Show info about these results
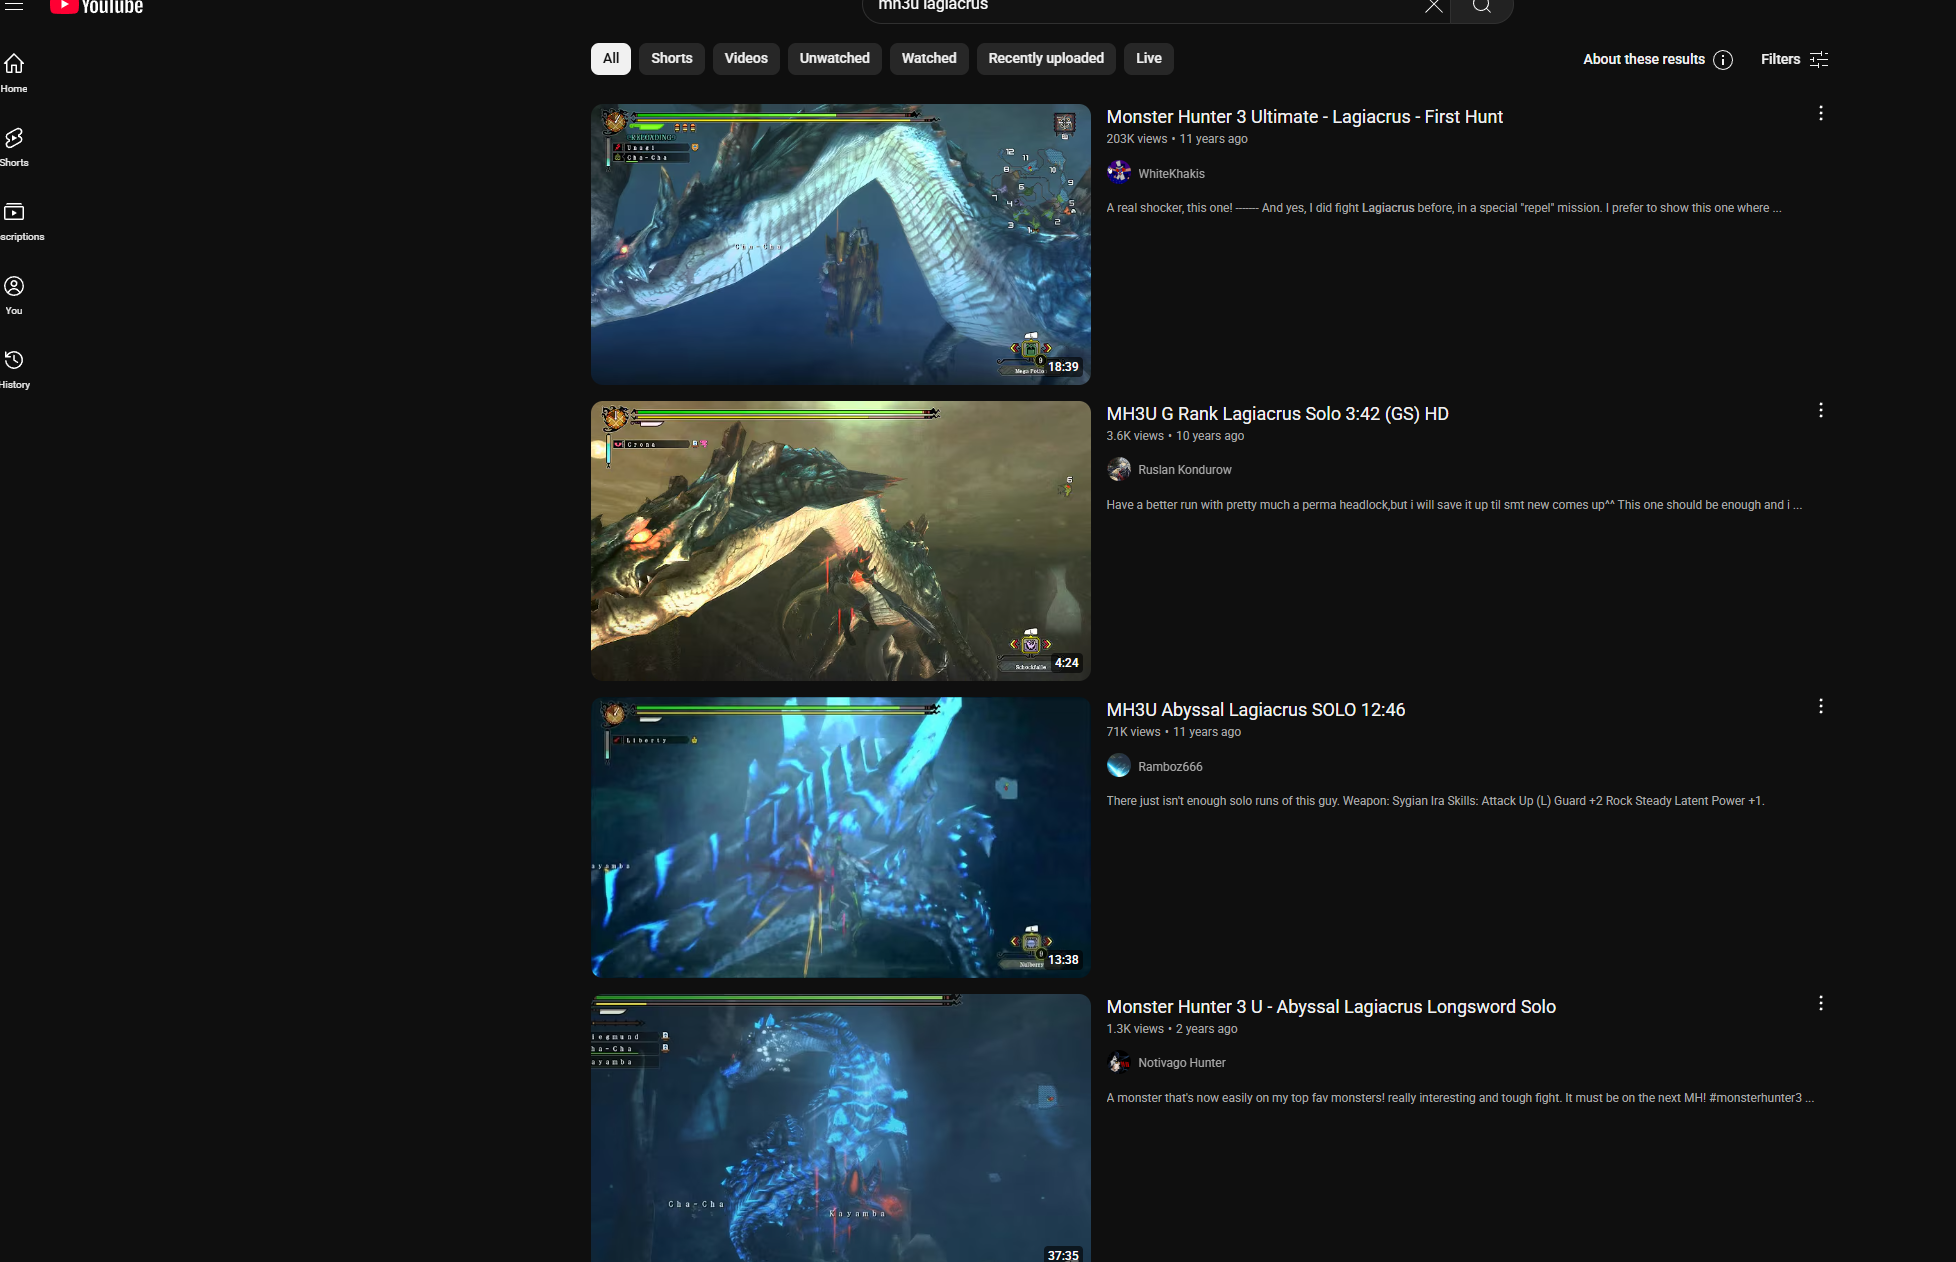Image resolution: width=1956 pixels, height=1262 pixels. (1722, 60)
